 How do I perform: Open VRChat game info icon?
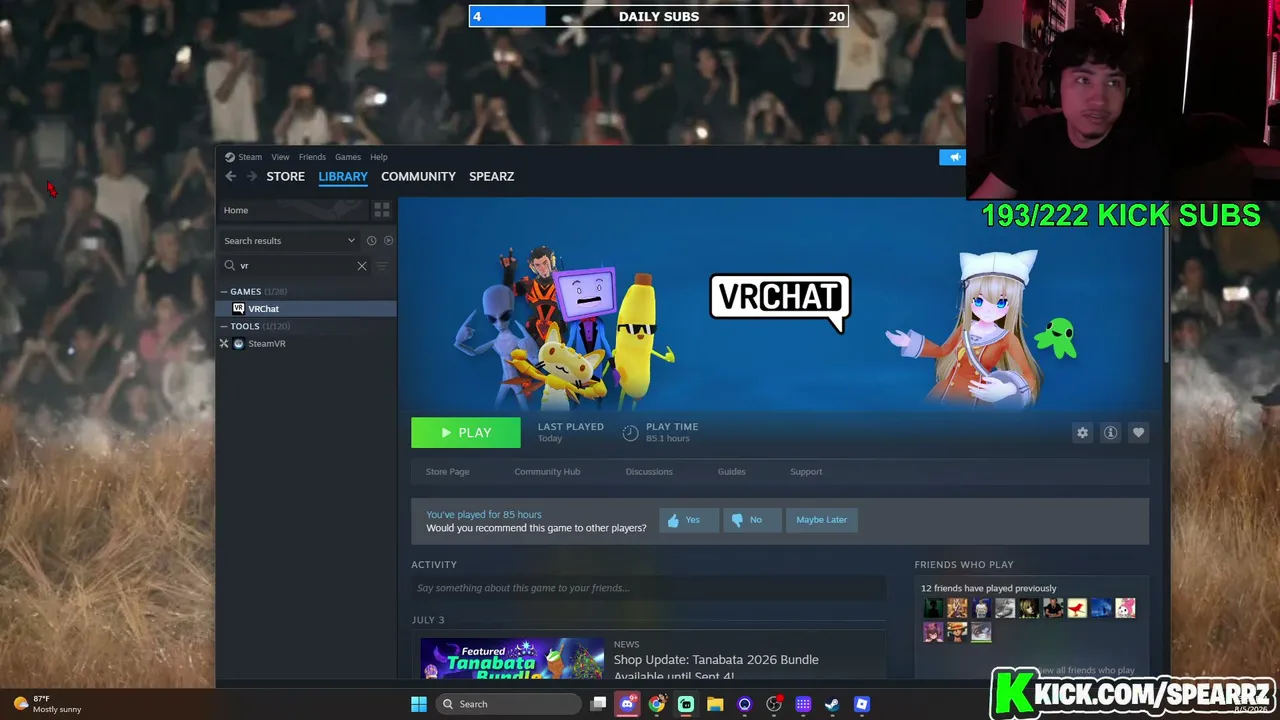pyautogui.click(x=1110, y=433)
